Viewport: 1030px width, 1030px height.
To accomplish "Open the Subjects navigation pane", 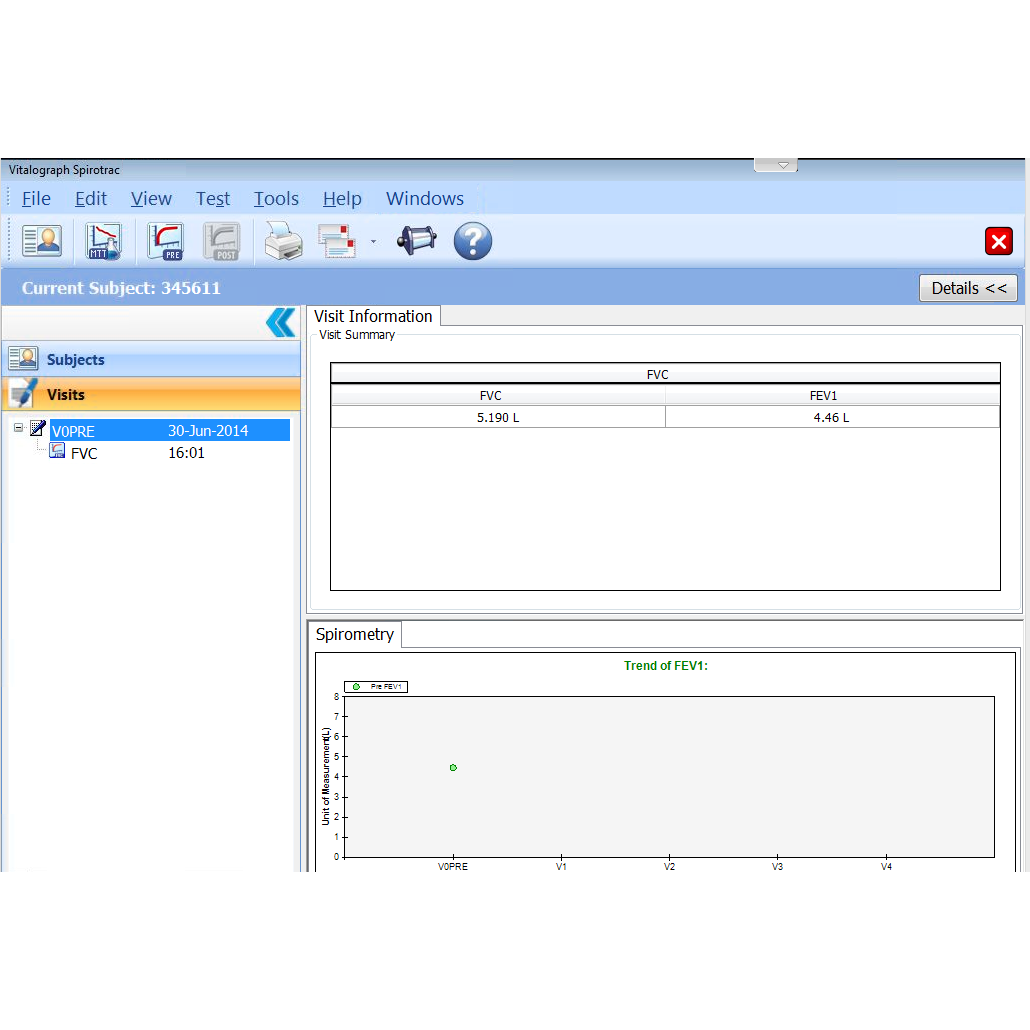I will [150, 359].
